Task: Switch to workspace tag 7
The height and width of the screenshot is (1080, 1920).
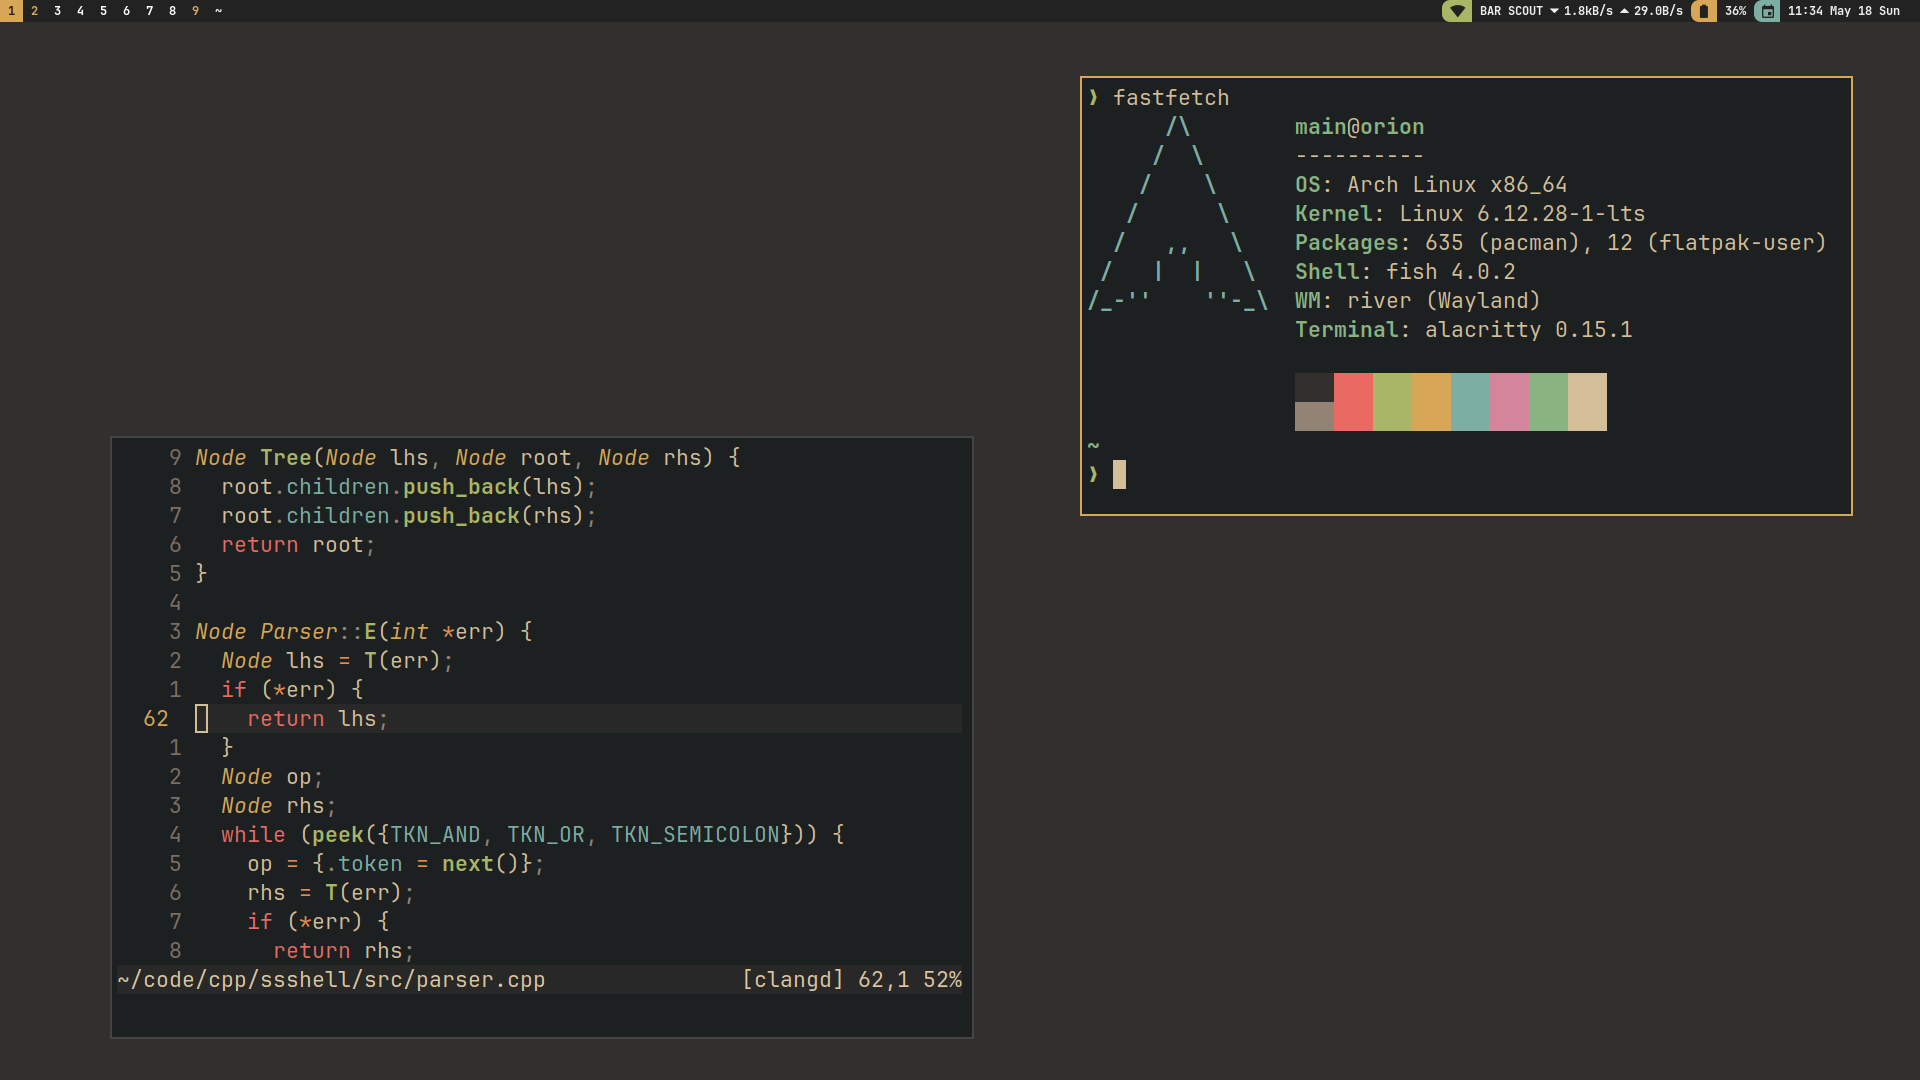Action: [x=149, y=11]
